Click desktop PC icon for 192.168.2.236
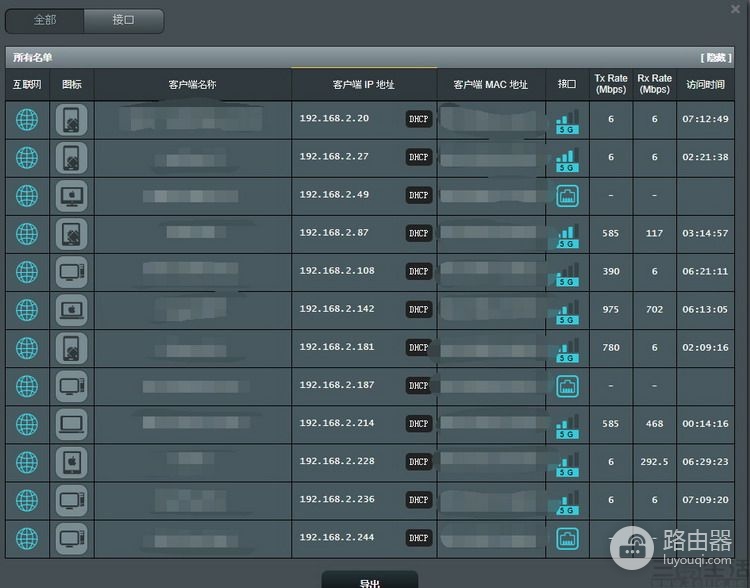Viewport: 750px width, 588px height. click(72, 500)
